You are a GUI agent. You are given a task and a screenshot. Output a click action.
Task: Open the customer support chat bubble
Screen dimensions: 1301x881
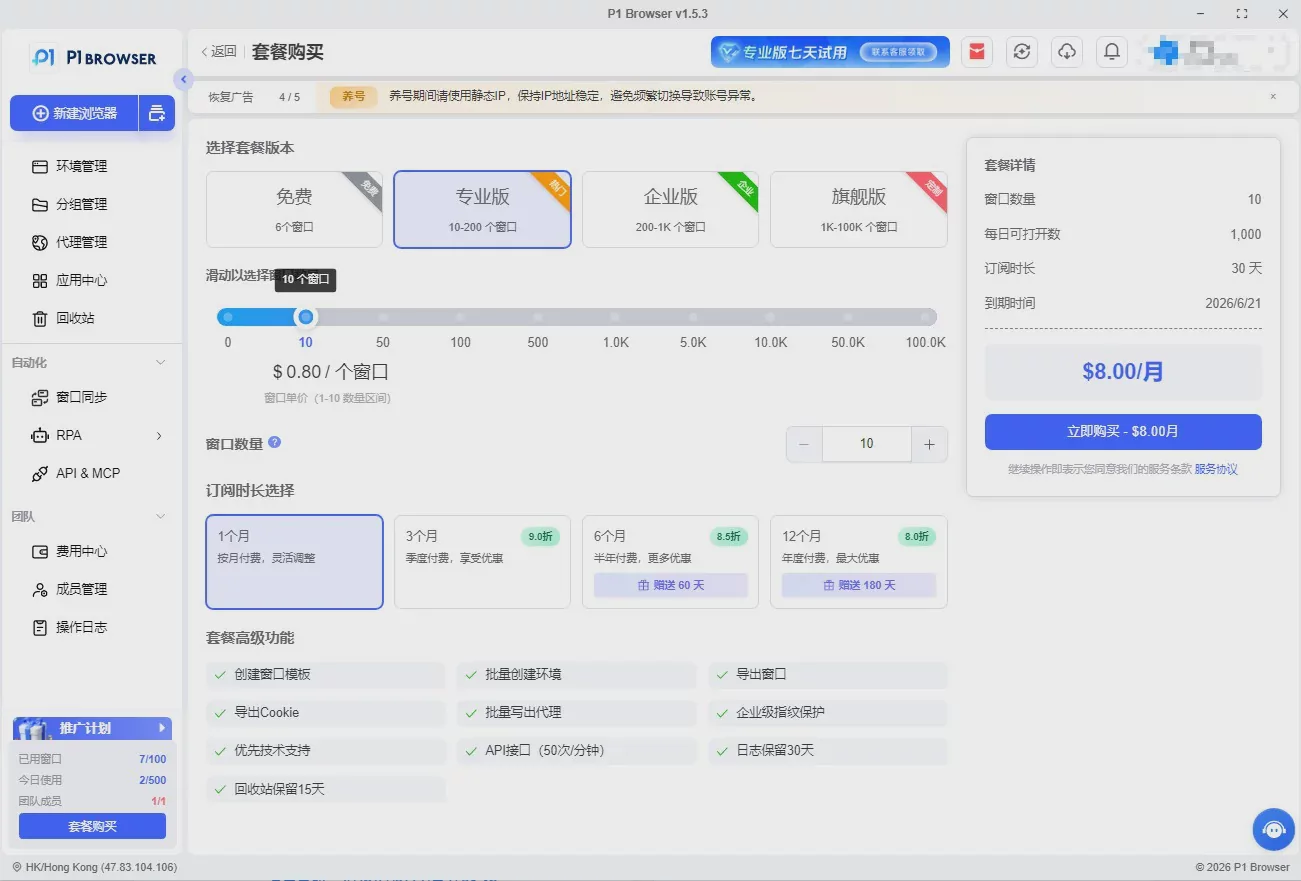[x=1274, y=829]
